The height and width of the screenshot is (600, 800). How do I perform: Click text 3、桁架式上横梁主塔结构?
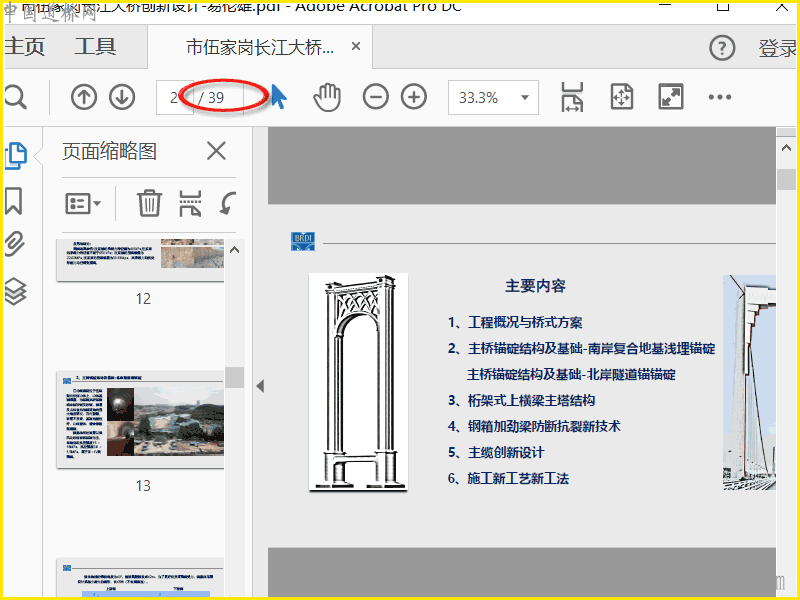(521, 401)
